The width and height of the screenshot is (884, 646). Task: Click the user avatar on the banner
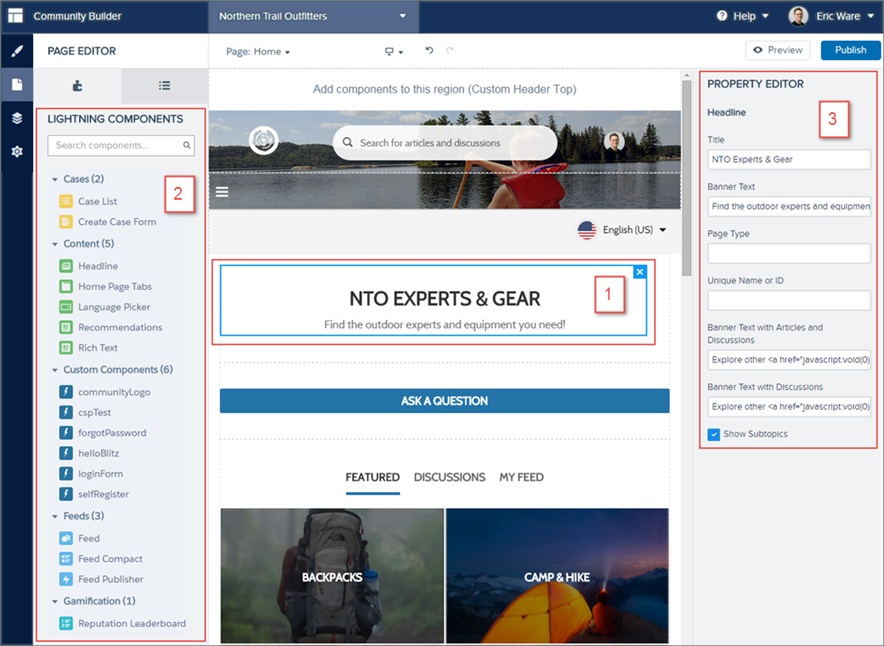click(614, 141)
